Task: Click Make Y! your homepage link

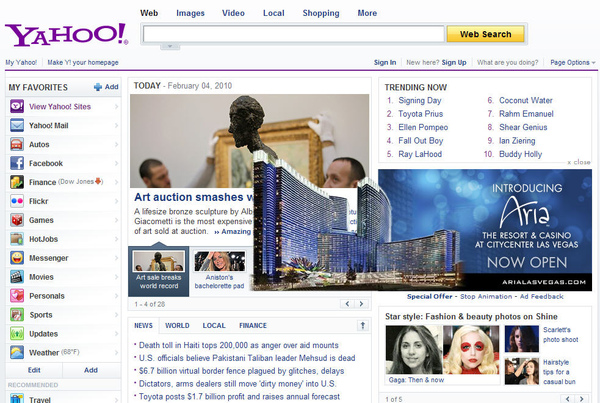Action: click(83, 62)
